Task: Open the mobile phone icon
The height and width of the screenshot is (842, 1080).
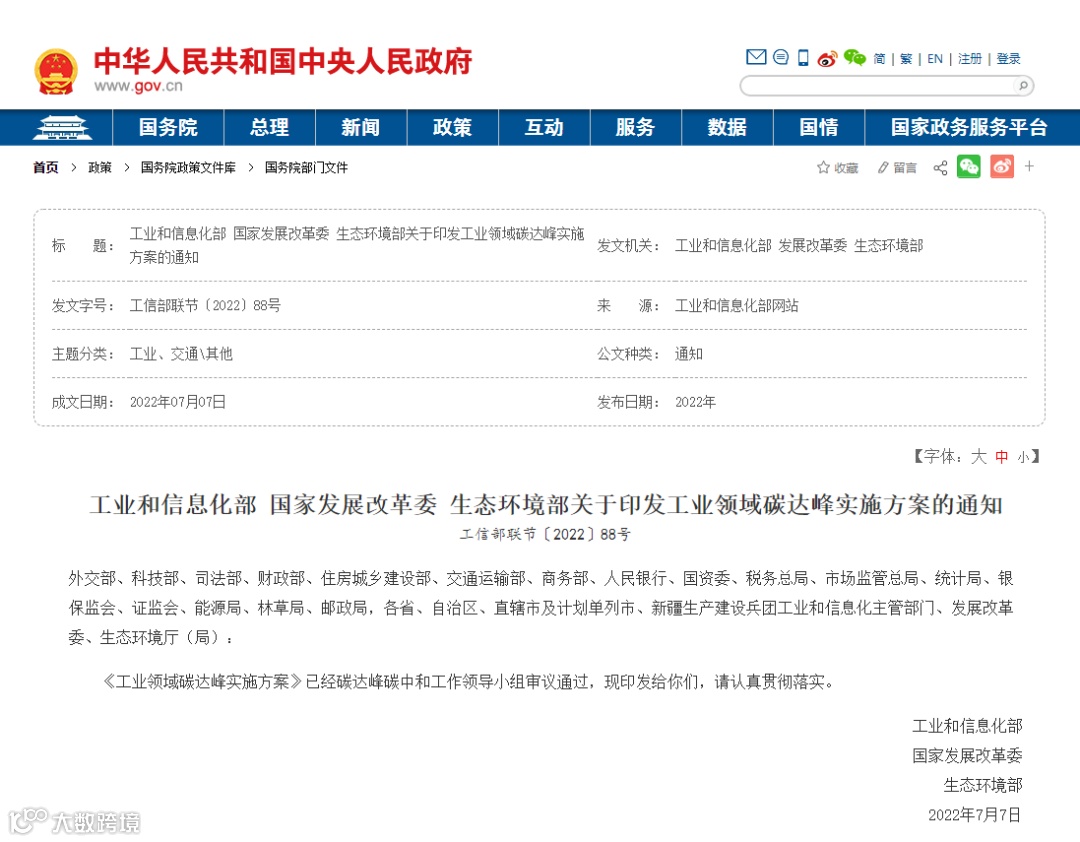Action: point(803,58)
